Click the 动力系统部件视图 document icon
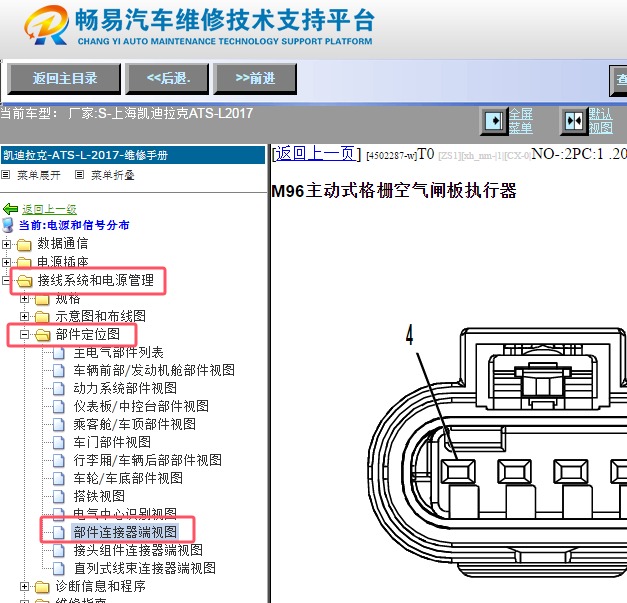The height and width of the screenshot is (603, 627). pyautogui.click(x=59, y=389)
